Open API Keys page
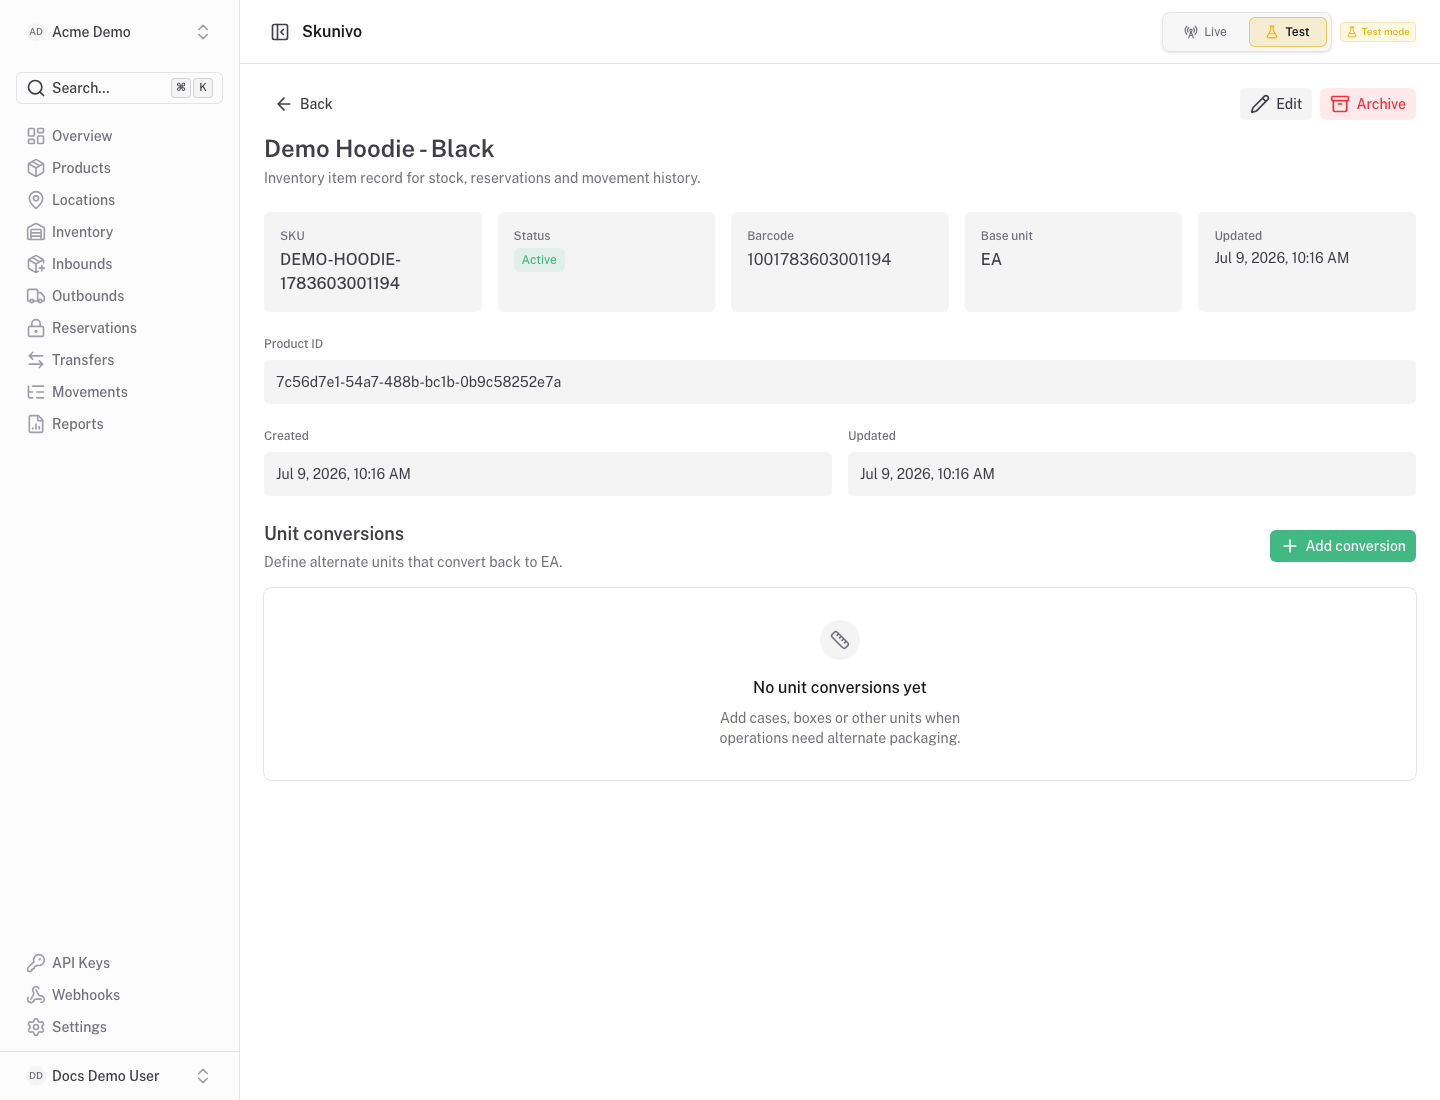Screen dimensions: 1440x1100 pos(120,963)
